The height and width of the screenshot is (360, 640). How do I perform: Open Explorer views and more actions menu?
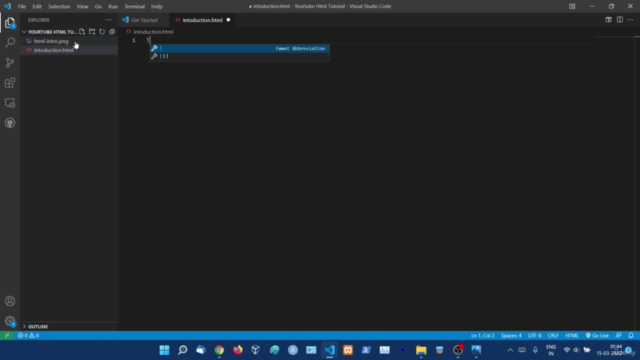point(108,20)
